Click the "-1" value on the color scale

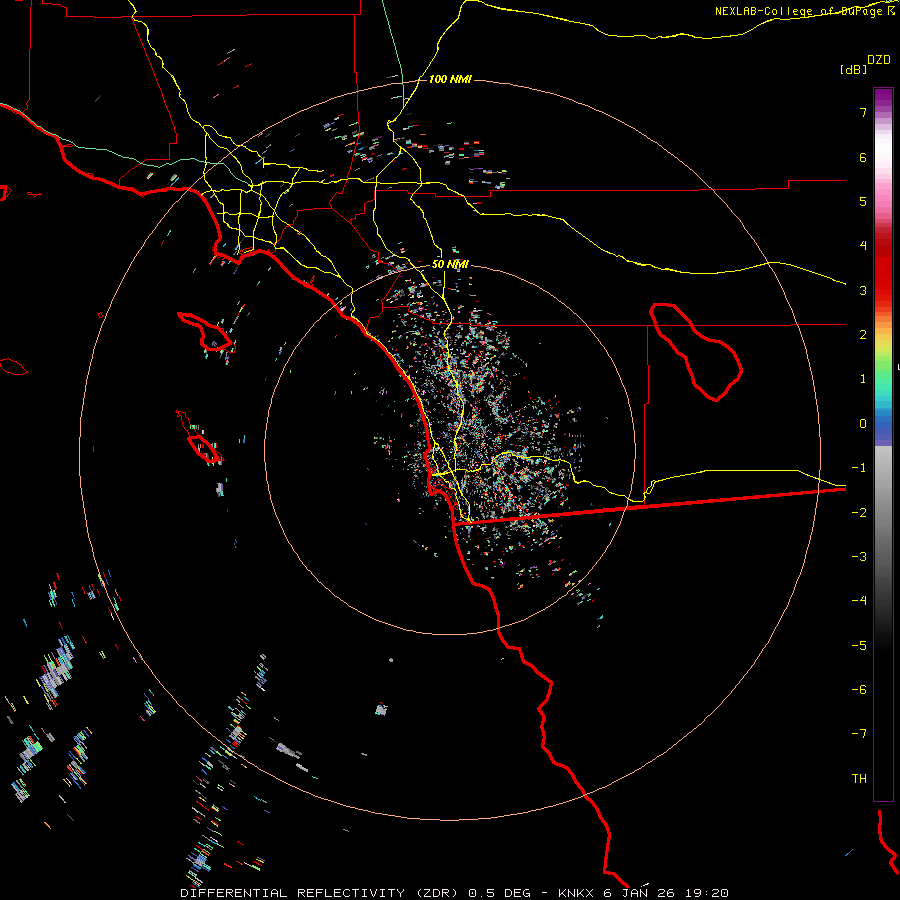859,468
